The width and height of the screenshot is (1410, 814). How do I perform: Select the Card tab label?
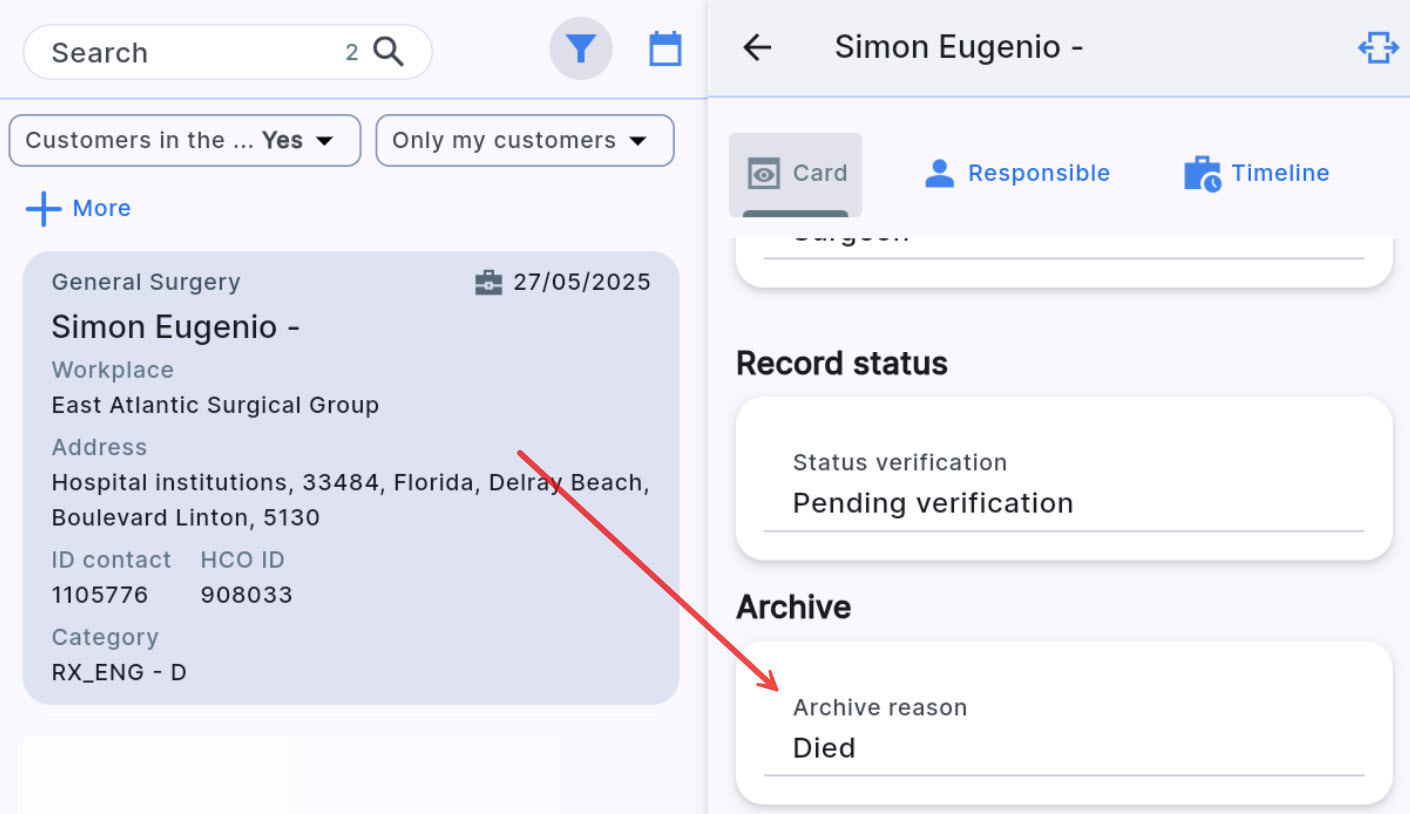[820, 174]
